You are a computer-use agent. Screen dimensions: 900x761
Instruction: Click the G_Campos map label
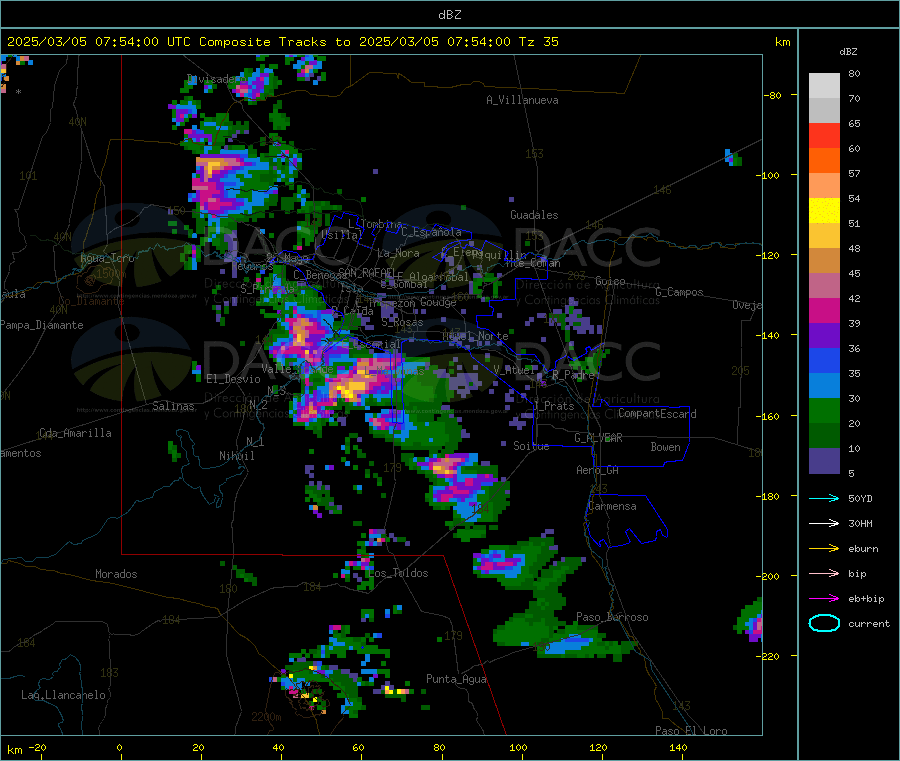[680, 292]
